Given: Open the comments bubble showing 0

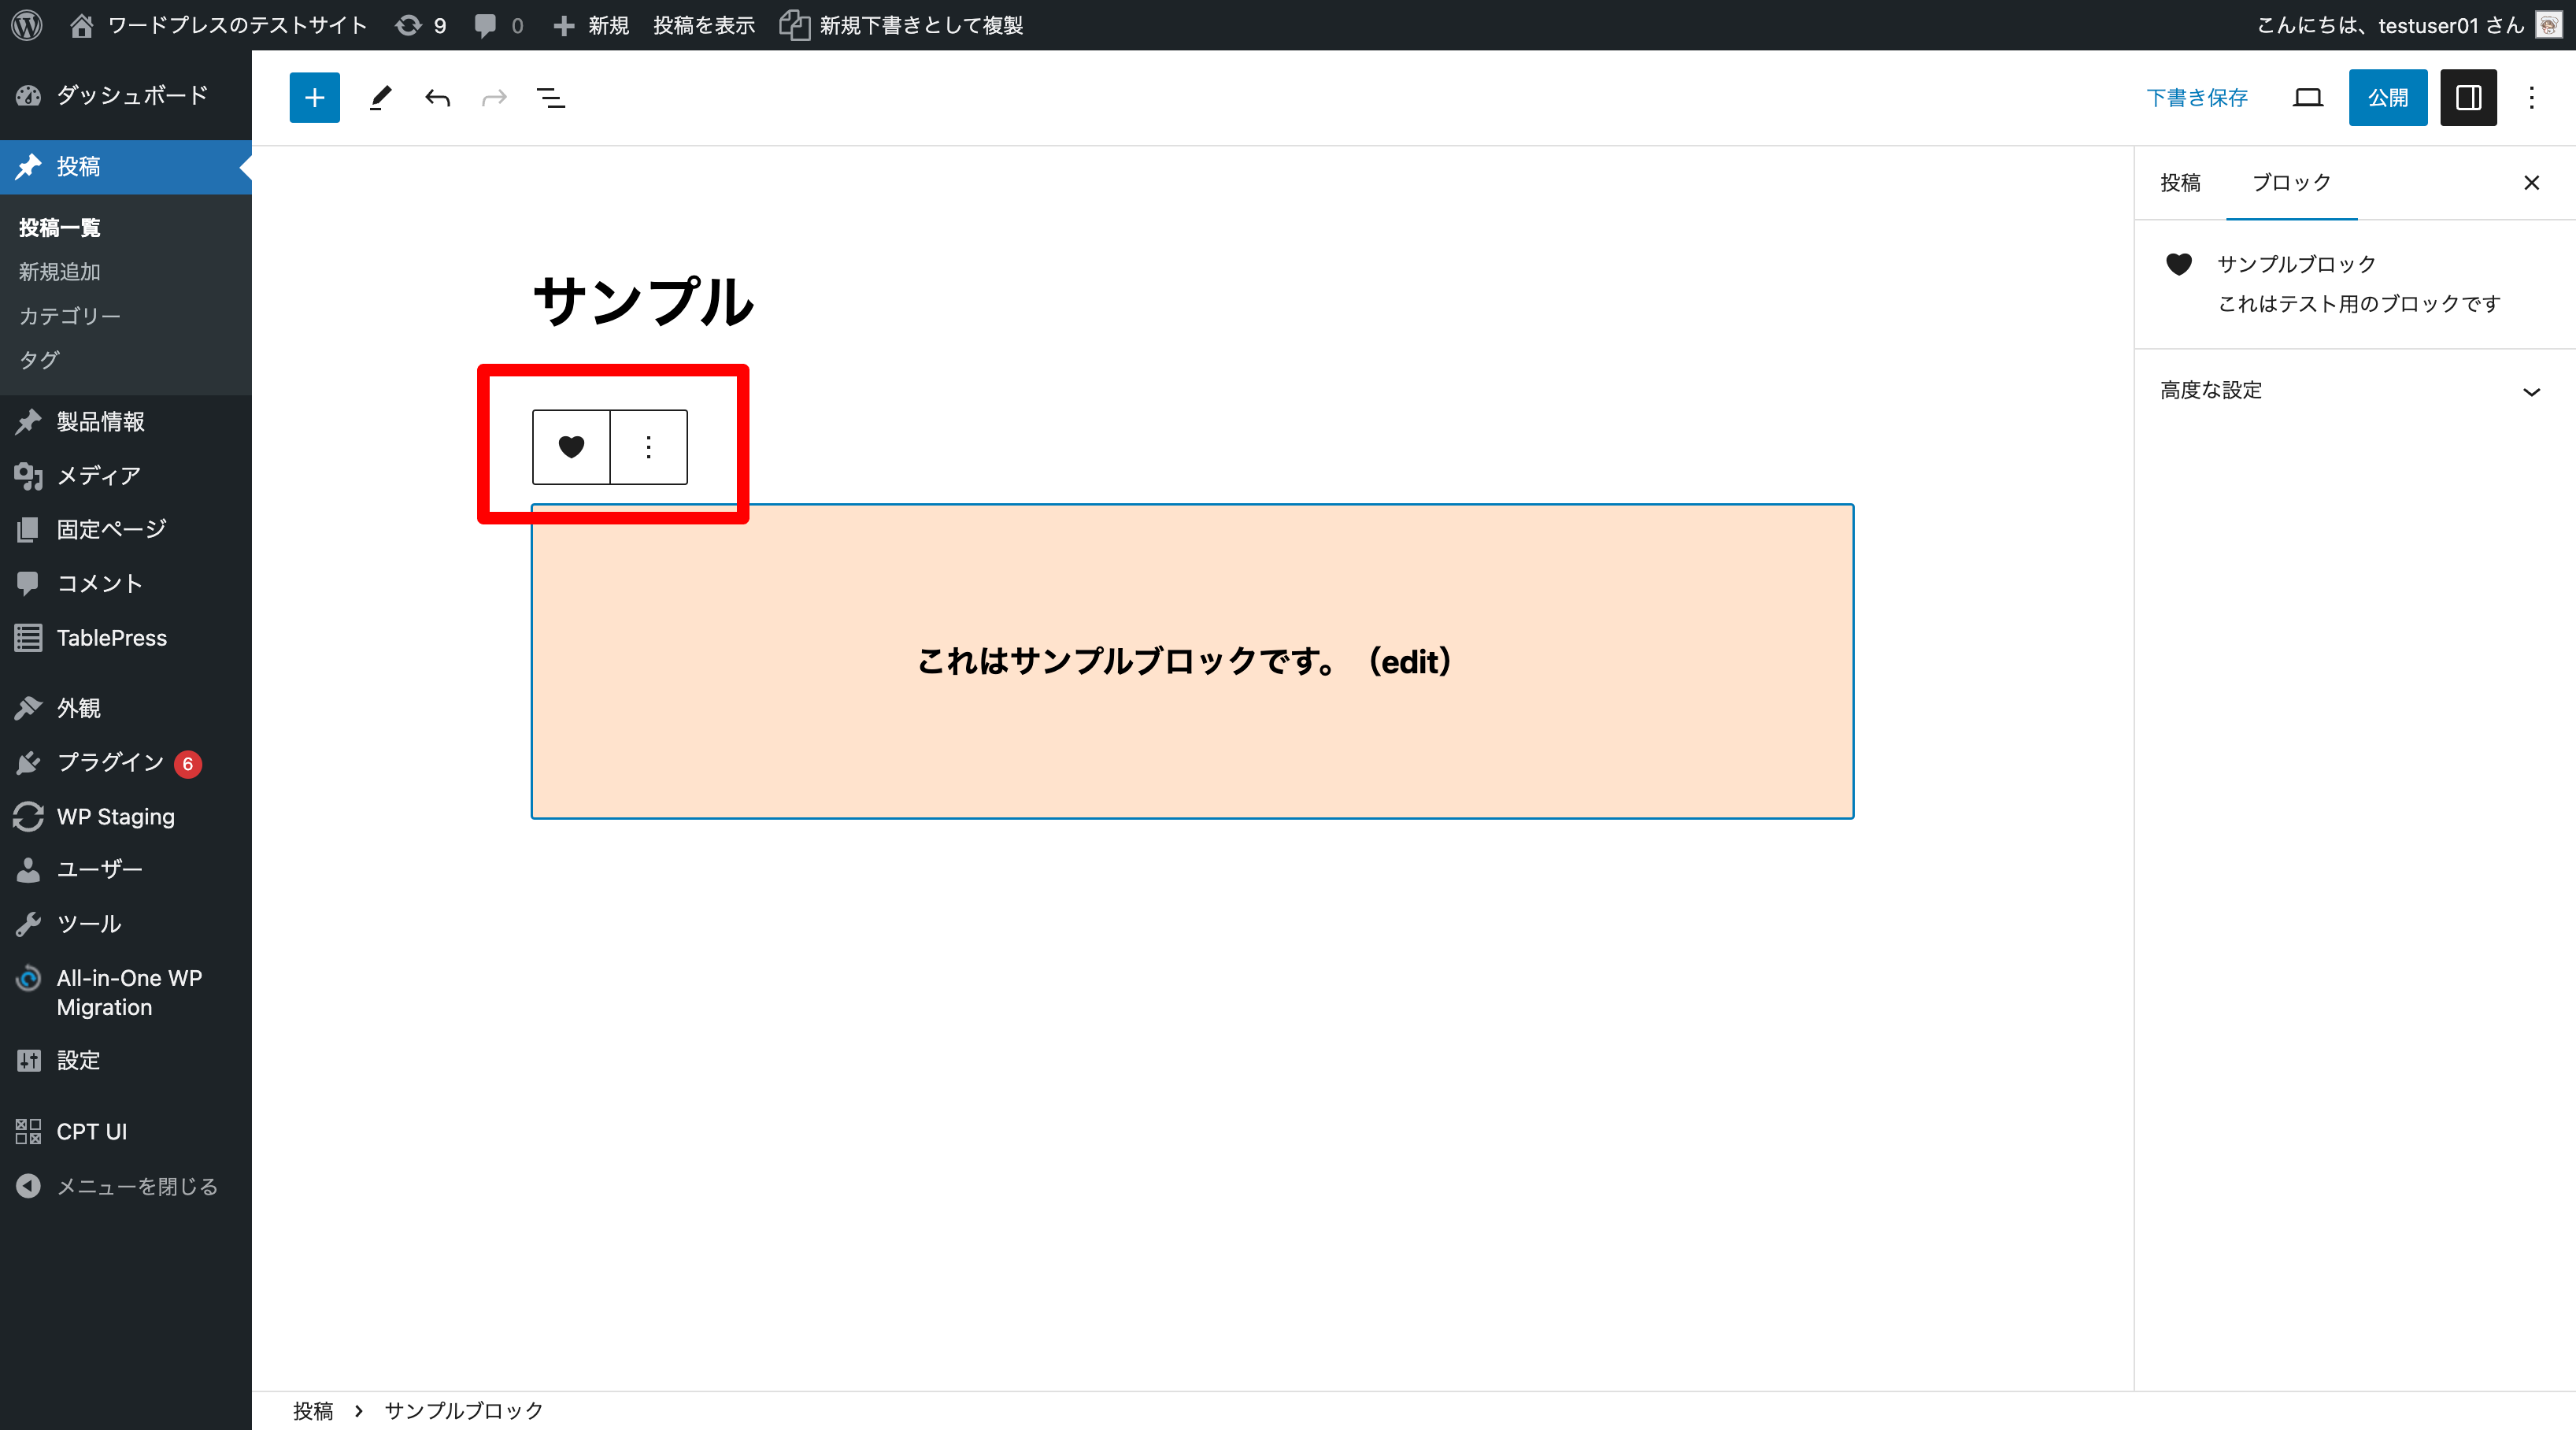Looking at the screenshot, I should click(x=498, y=25).
